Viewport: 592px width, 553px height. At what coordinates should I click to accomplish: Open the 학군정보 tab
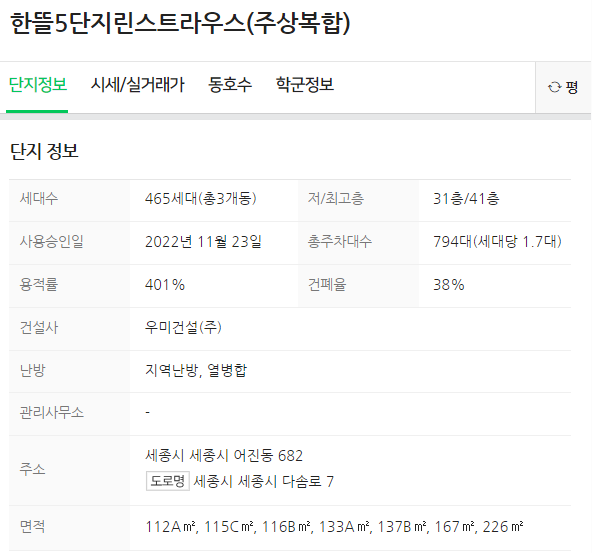(305, 85)
